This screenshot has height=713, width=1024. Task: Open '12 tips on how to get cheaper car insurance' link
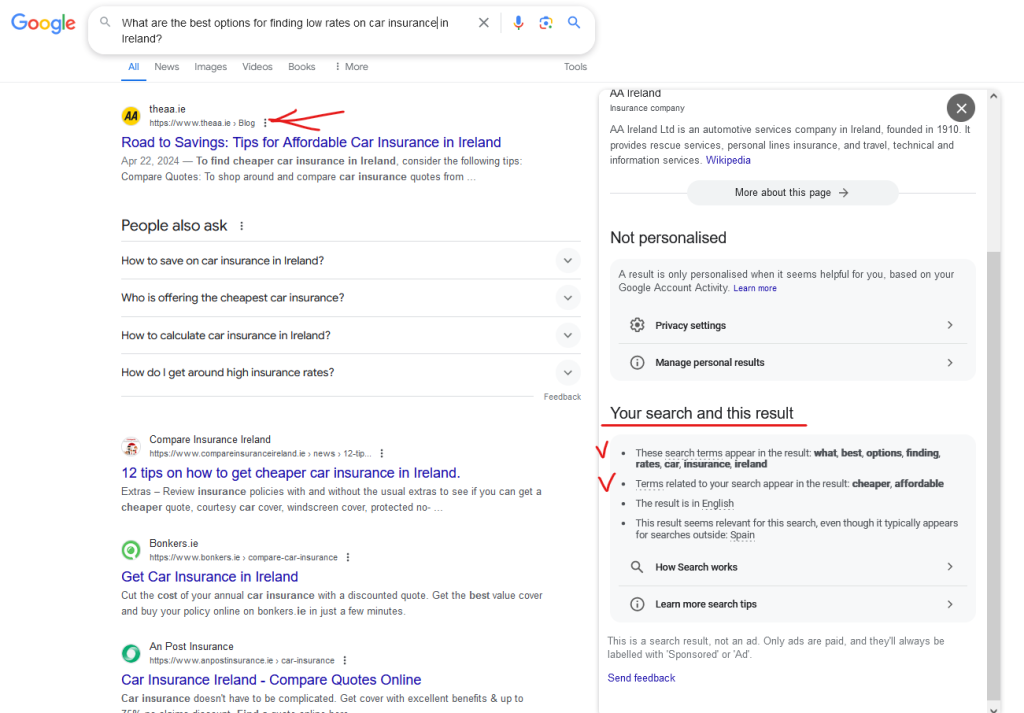(x=291, y=473)
